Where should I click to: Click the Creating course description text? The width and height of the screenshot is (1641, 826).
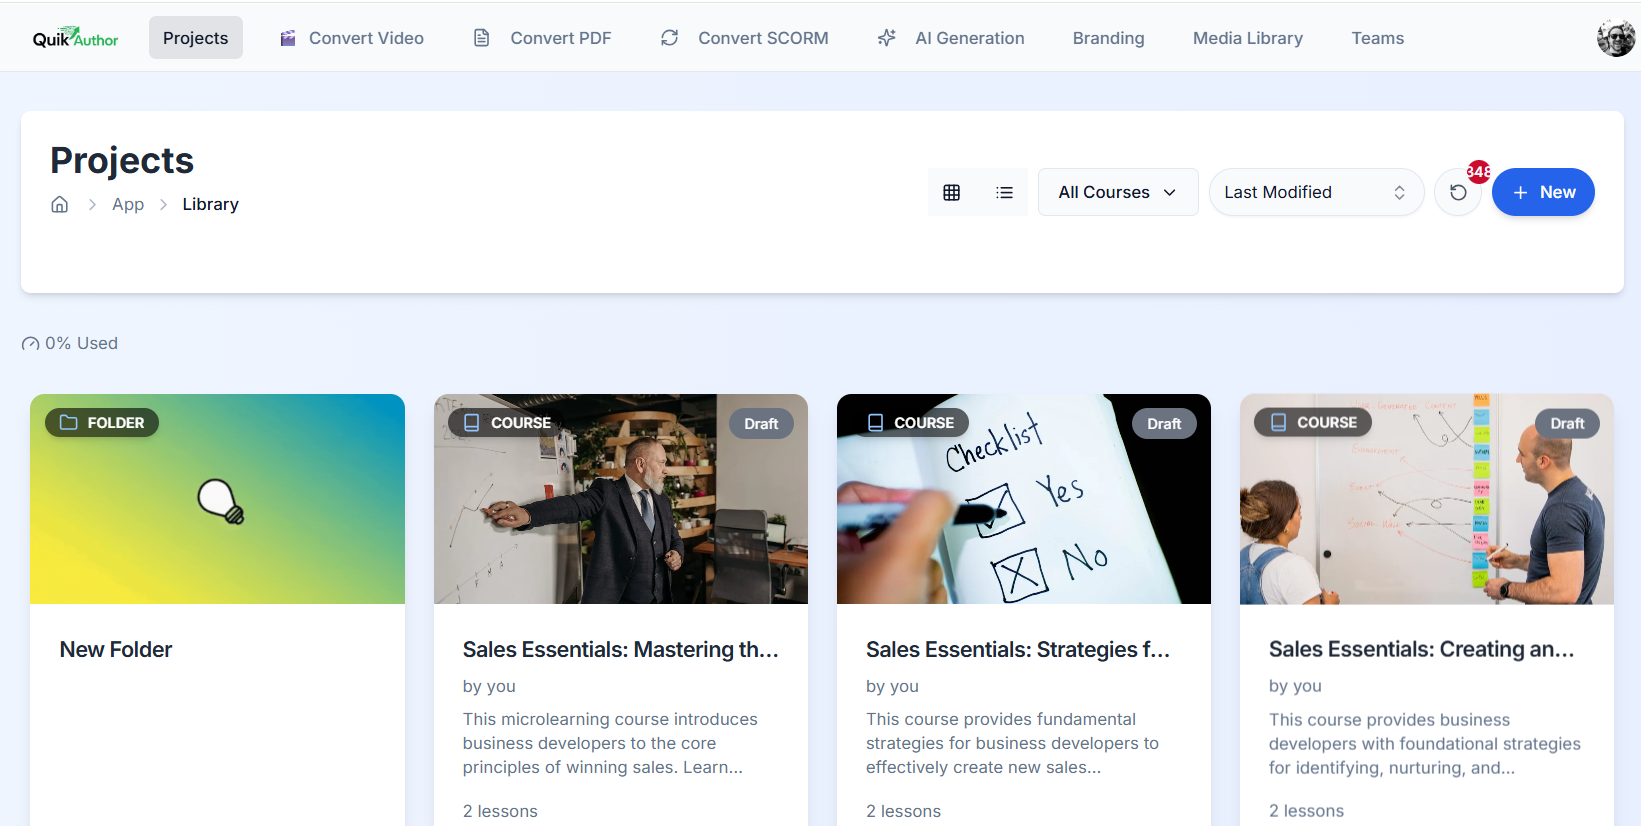coord(1425,744)
